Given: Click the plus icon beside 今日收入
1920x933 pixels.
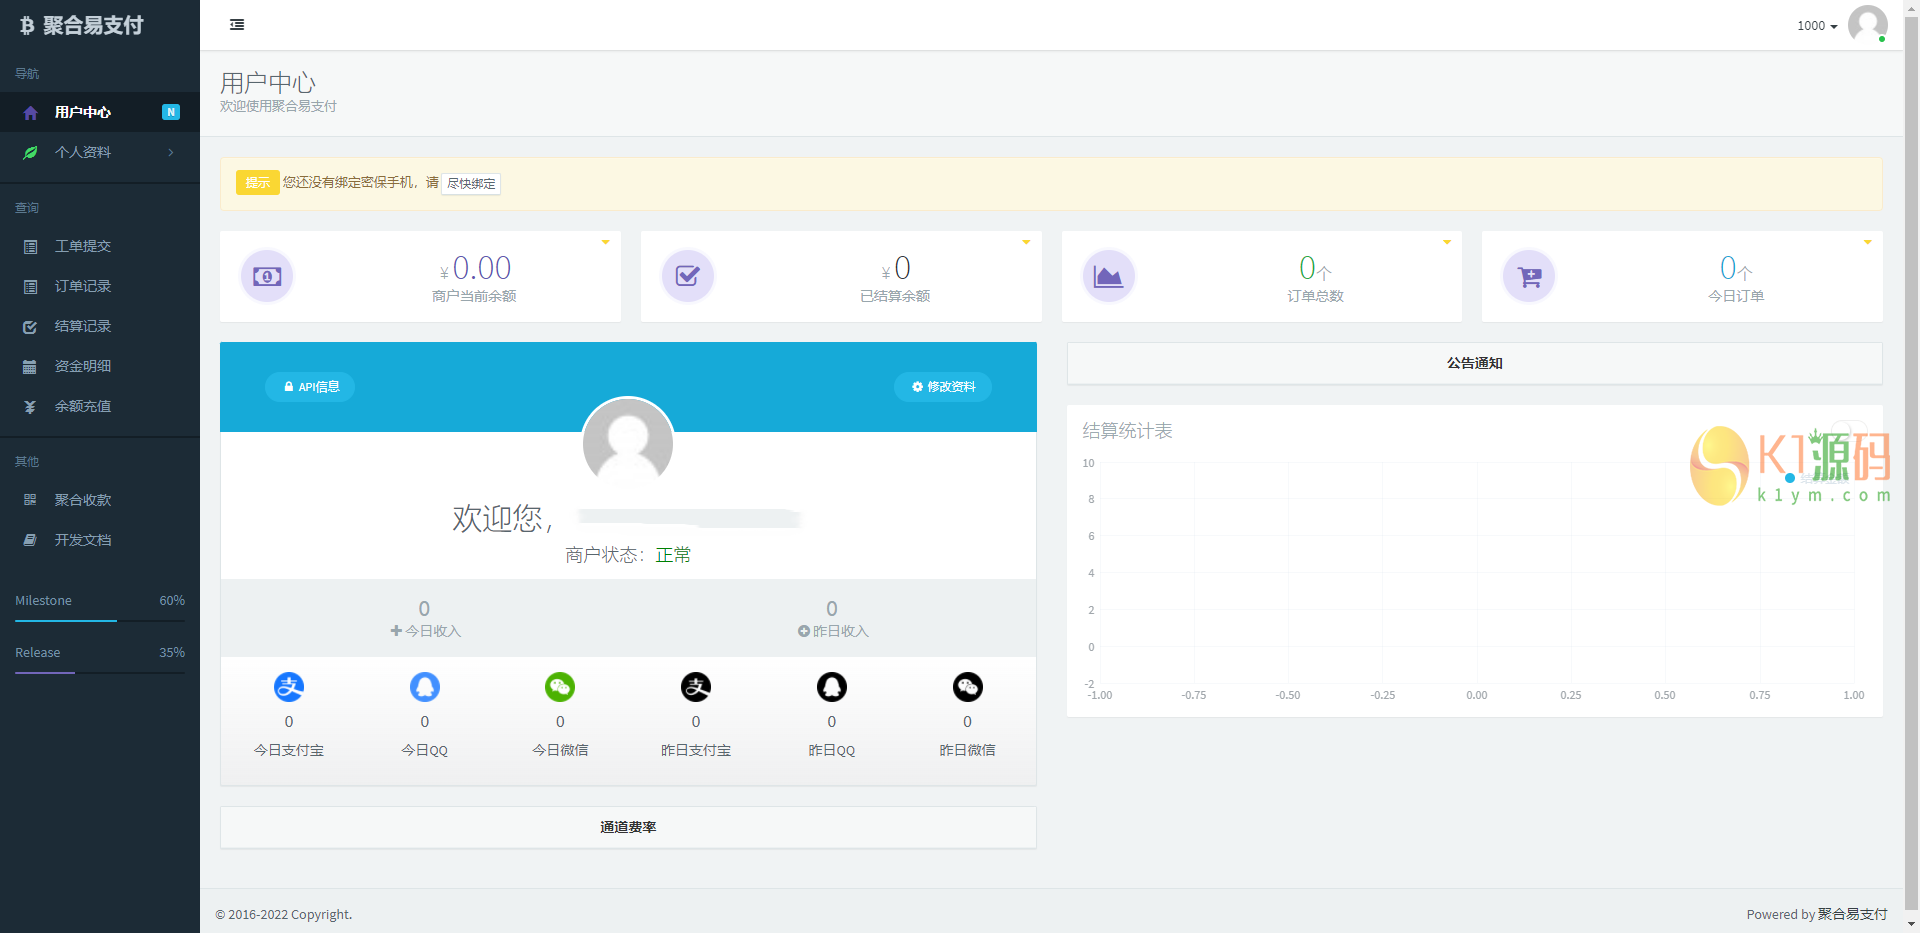Looking at the screenshot, I should pos(396,631).
